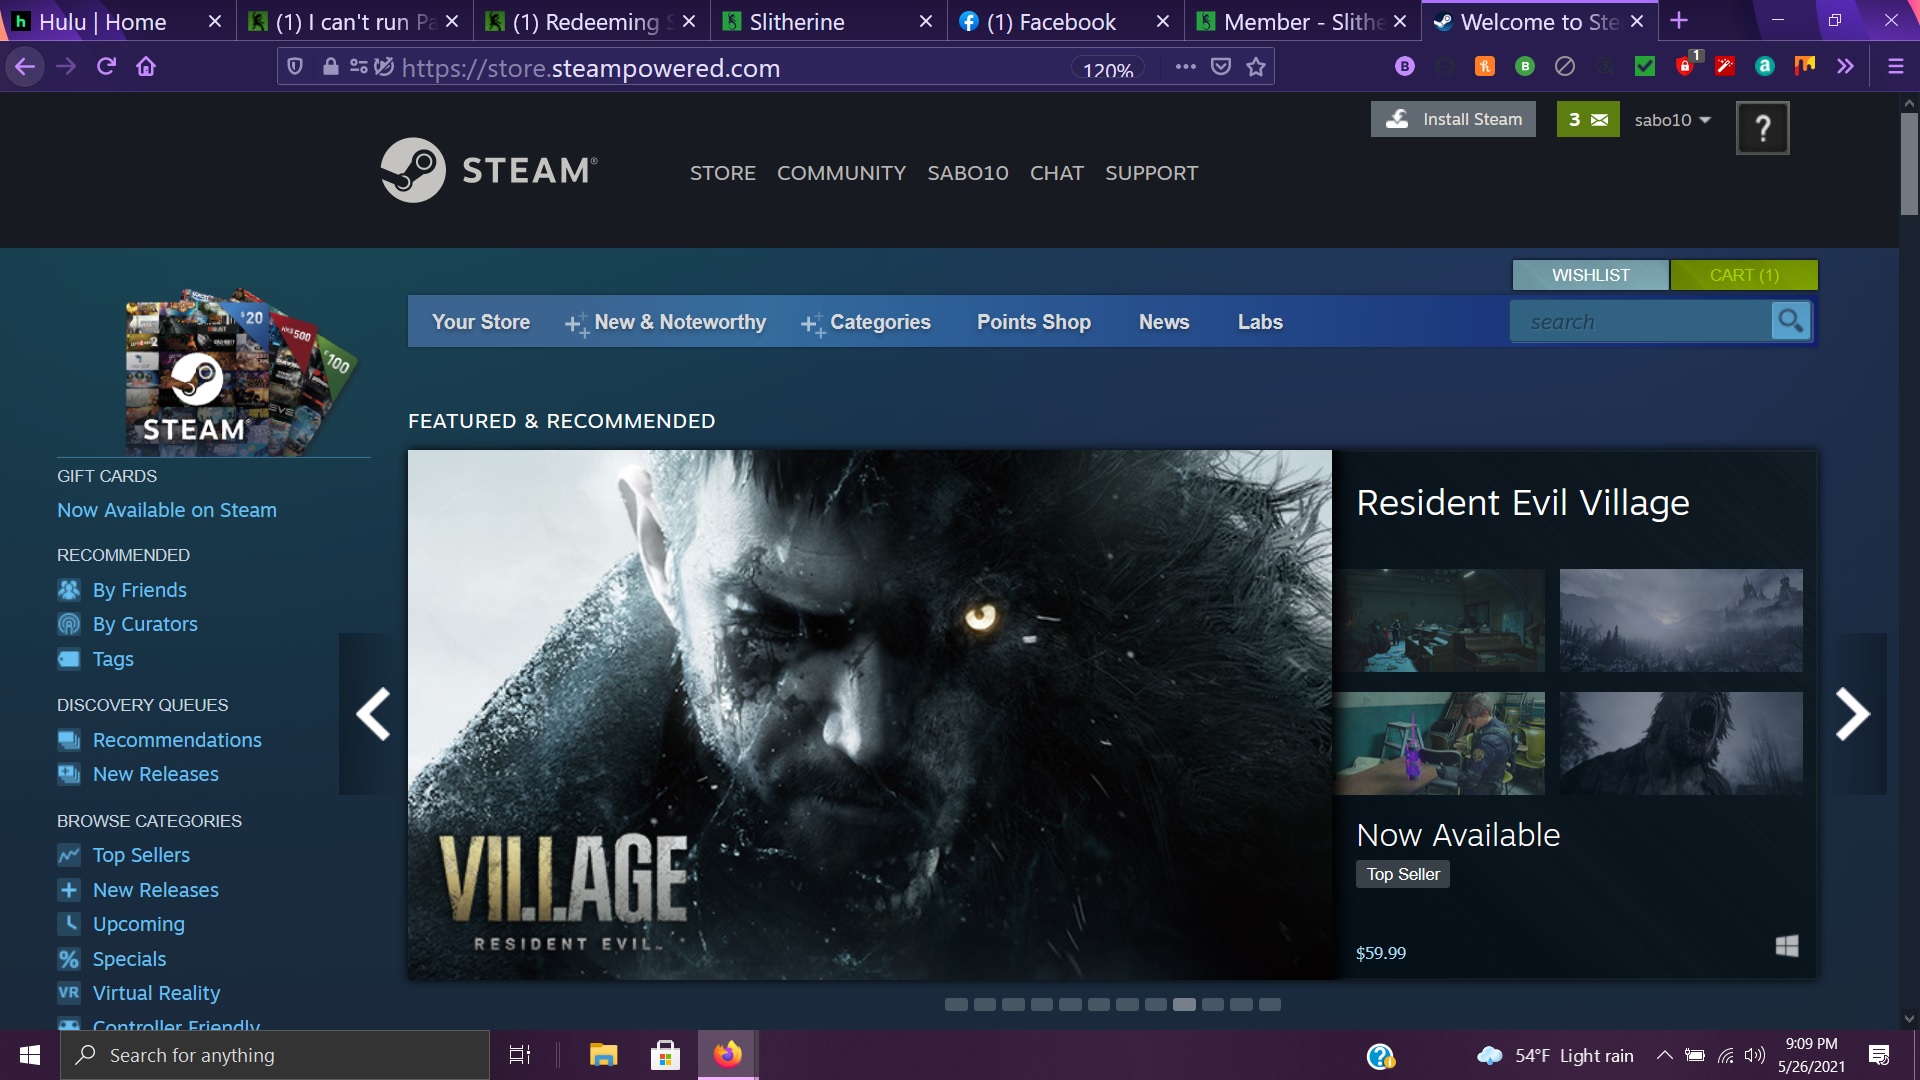Open the Points Shop tab

tap(1033, 322)
